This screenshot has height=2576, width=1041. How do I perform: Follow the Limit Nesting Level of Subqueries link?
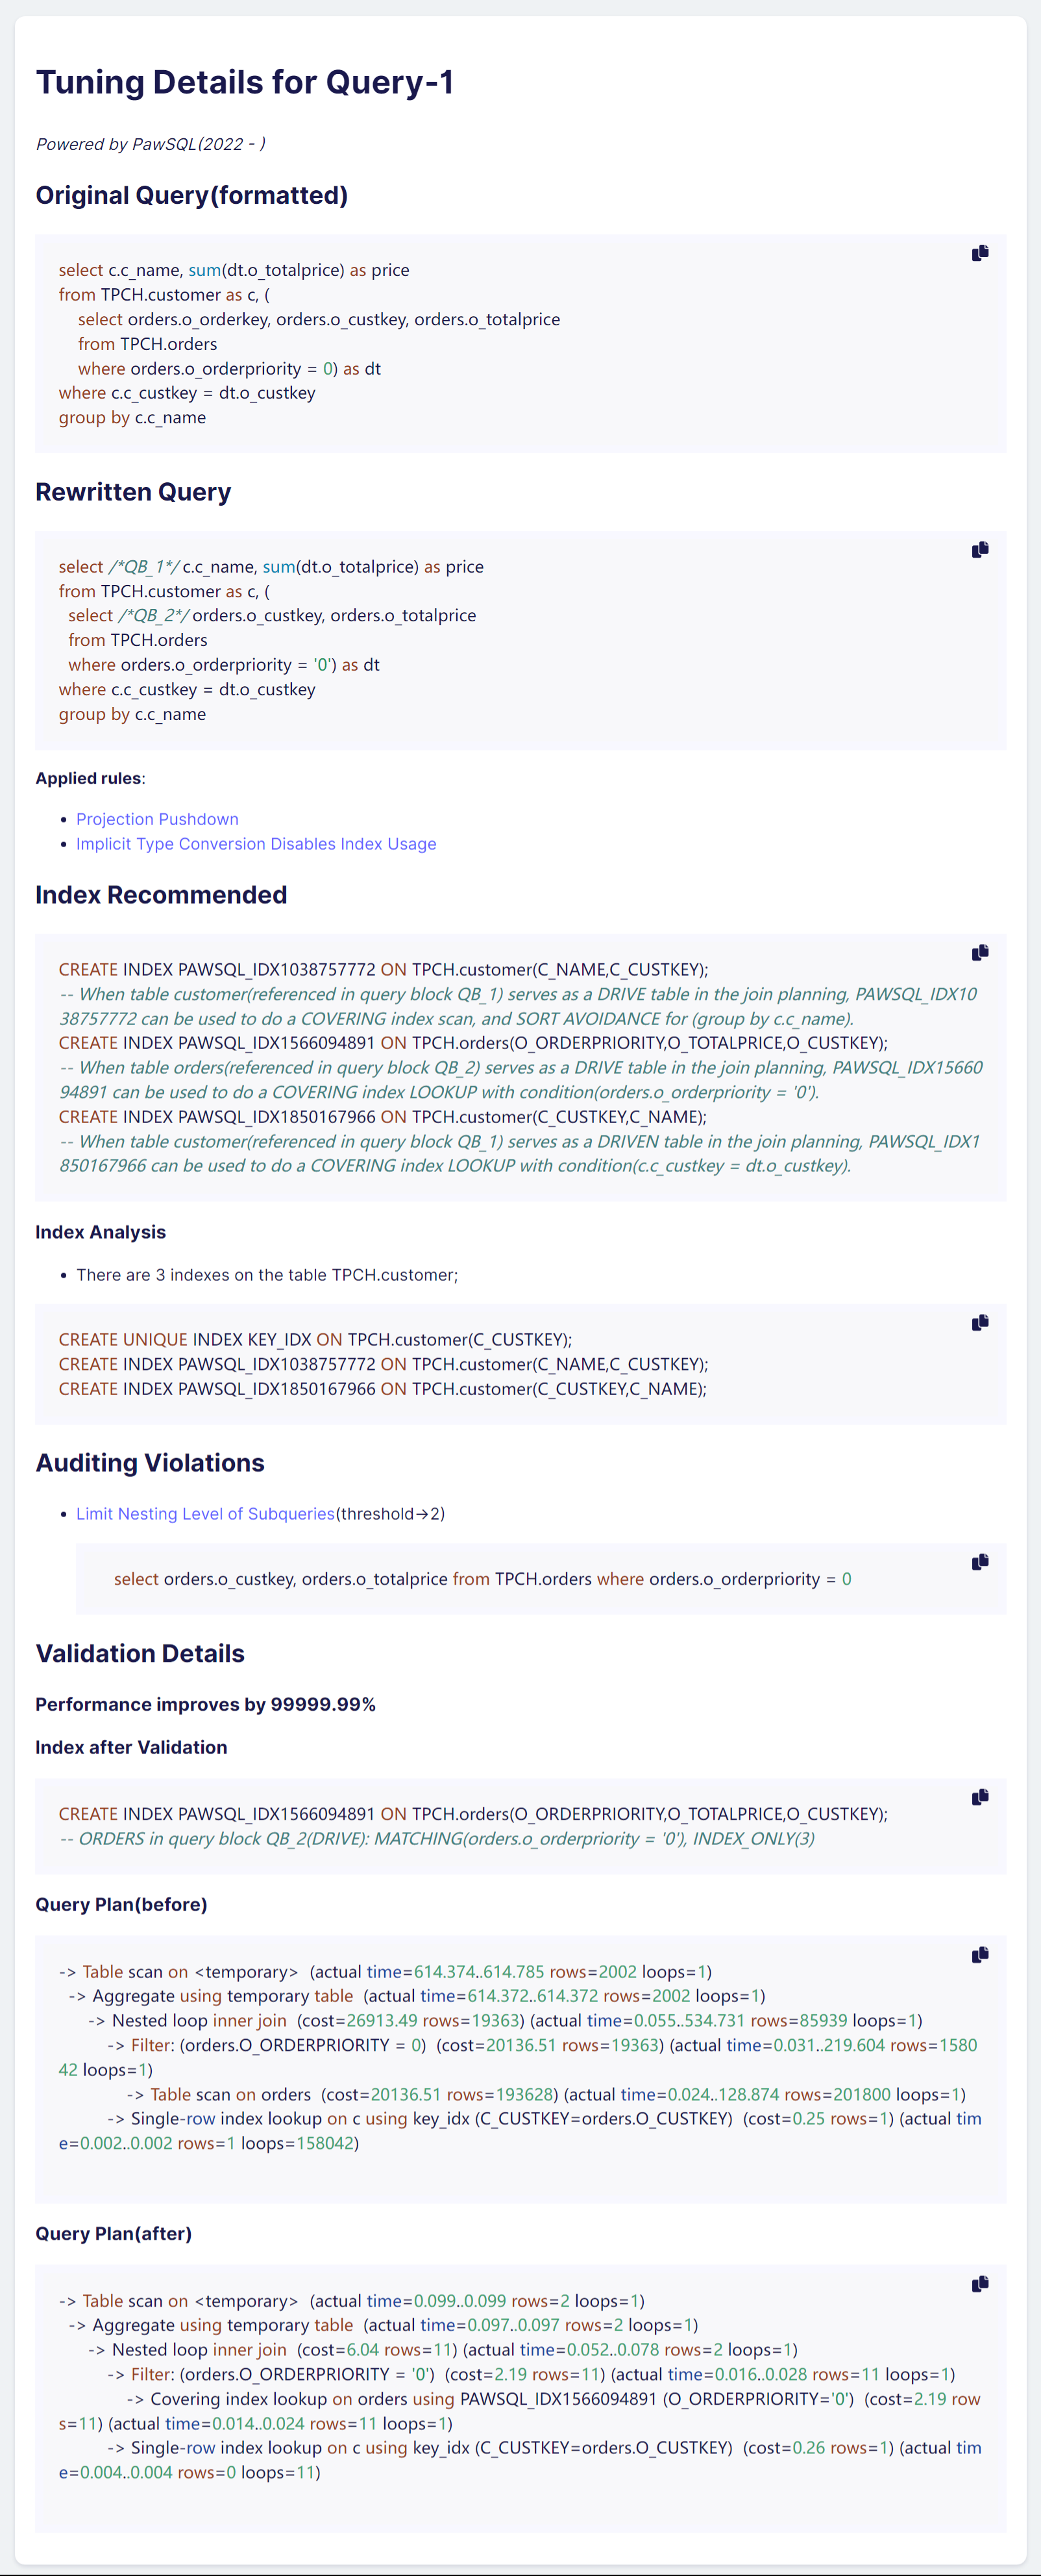205,1513
